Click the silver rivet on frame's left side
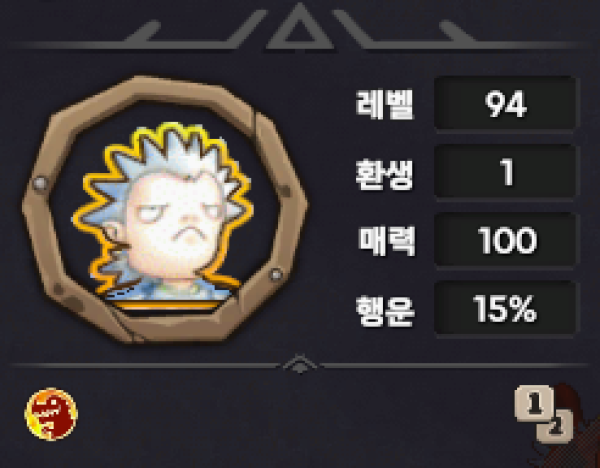This screenshot has height=468, width=600. point(40,183)
